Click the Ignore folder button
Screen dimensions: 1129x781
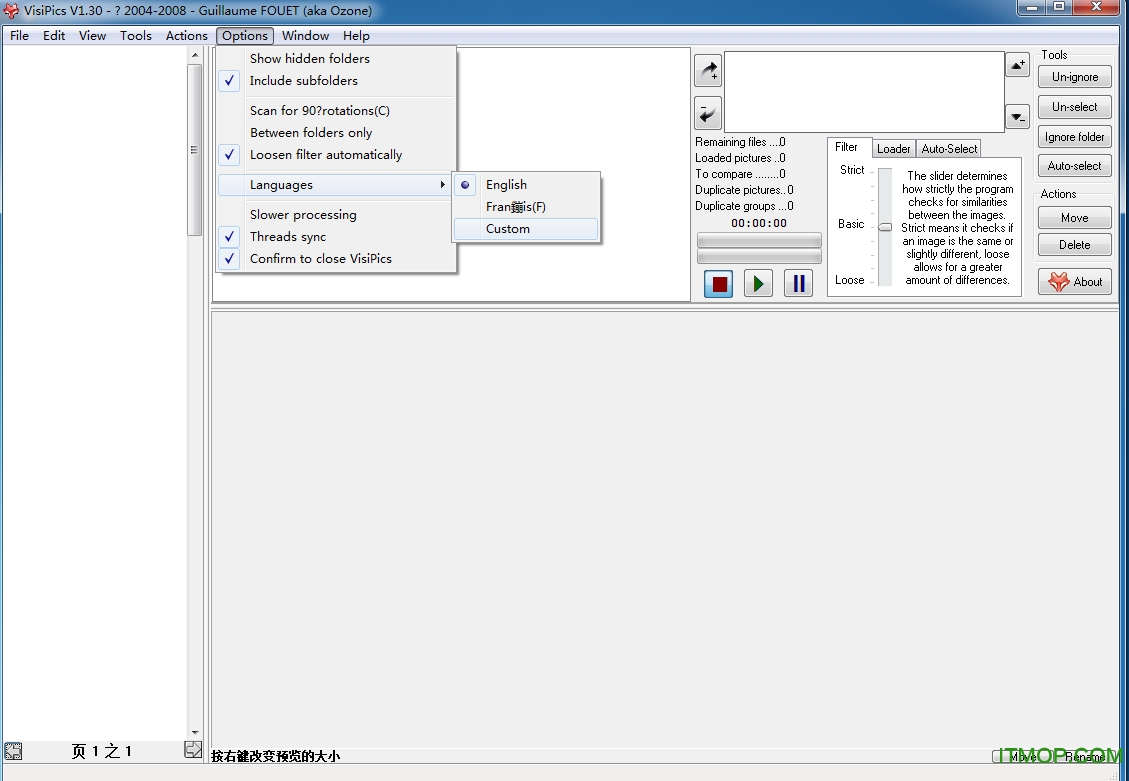point(1074,137)
